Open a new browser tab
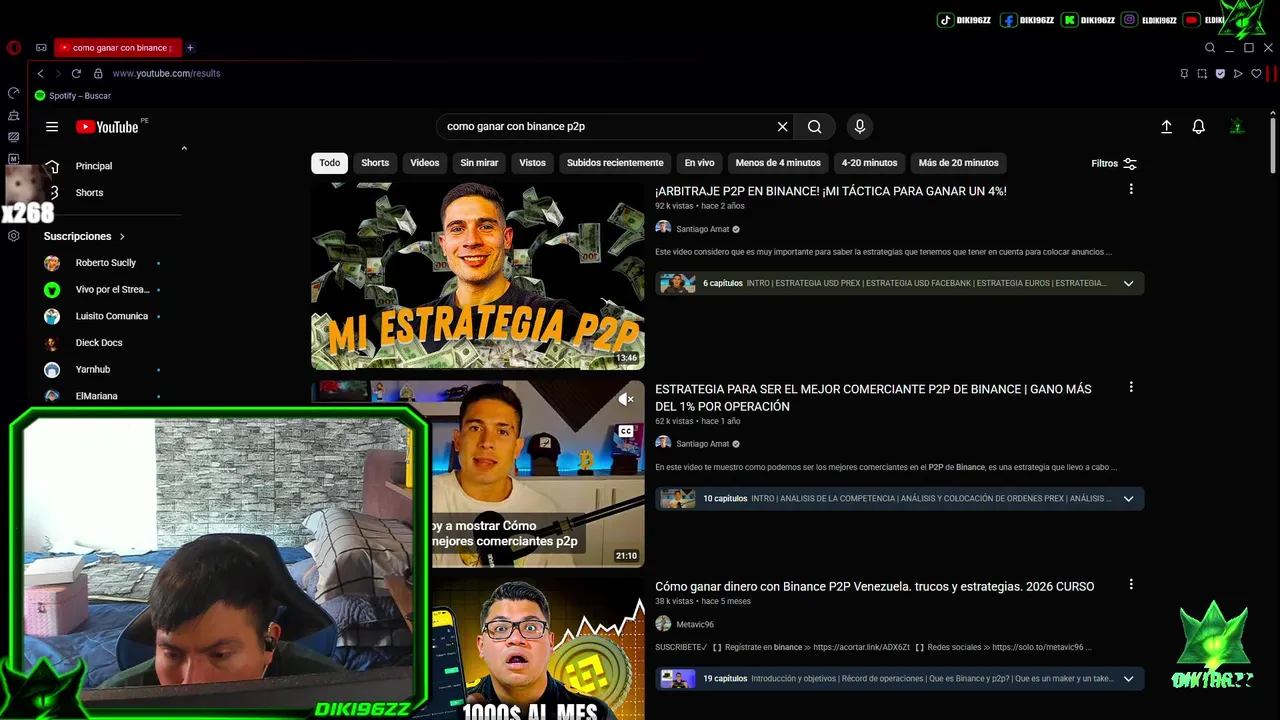The width and height of the screenshot is (1280, 720). [x=190, y=47]
